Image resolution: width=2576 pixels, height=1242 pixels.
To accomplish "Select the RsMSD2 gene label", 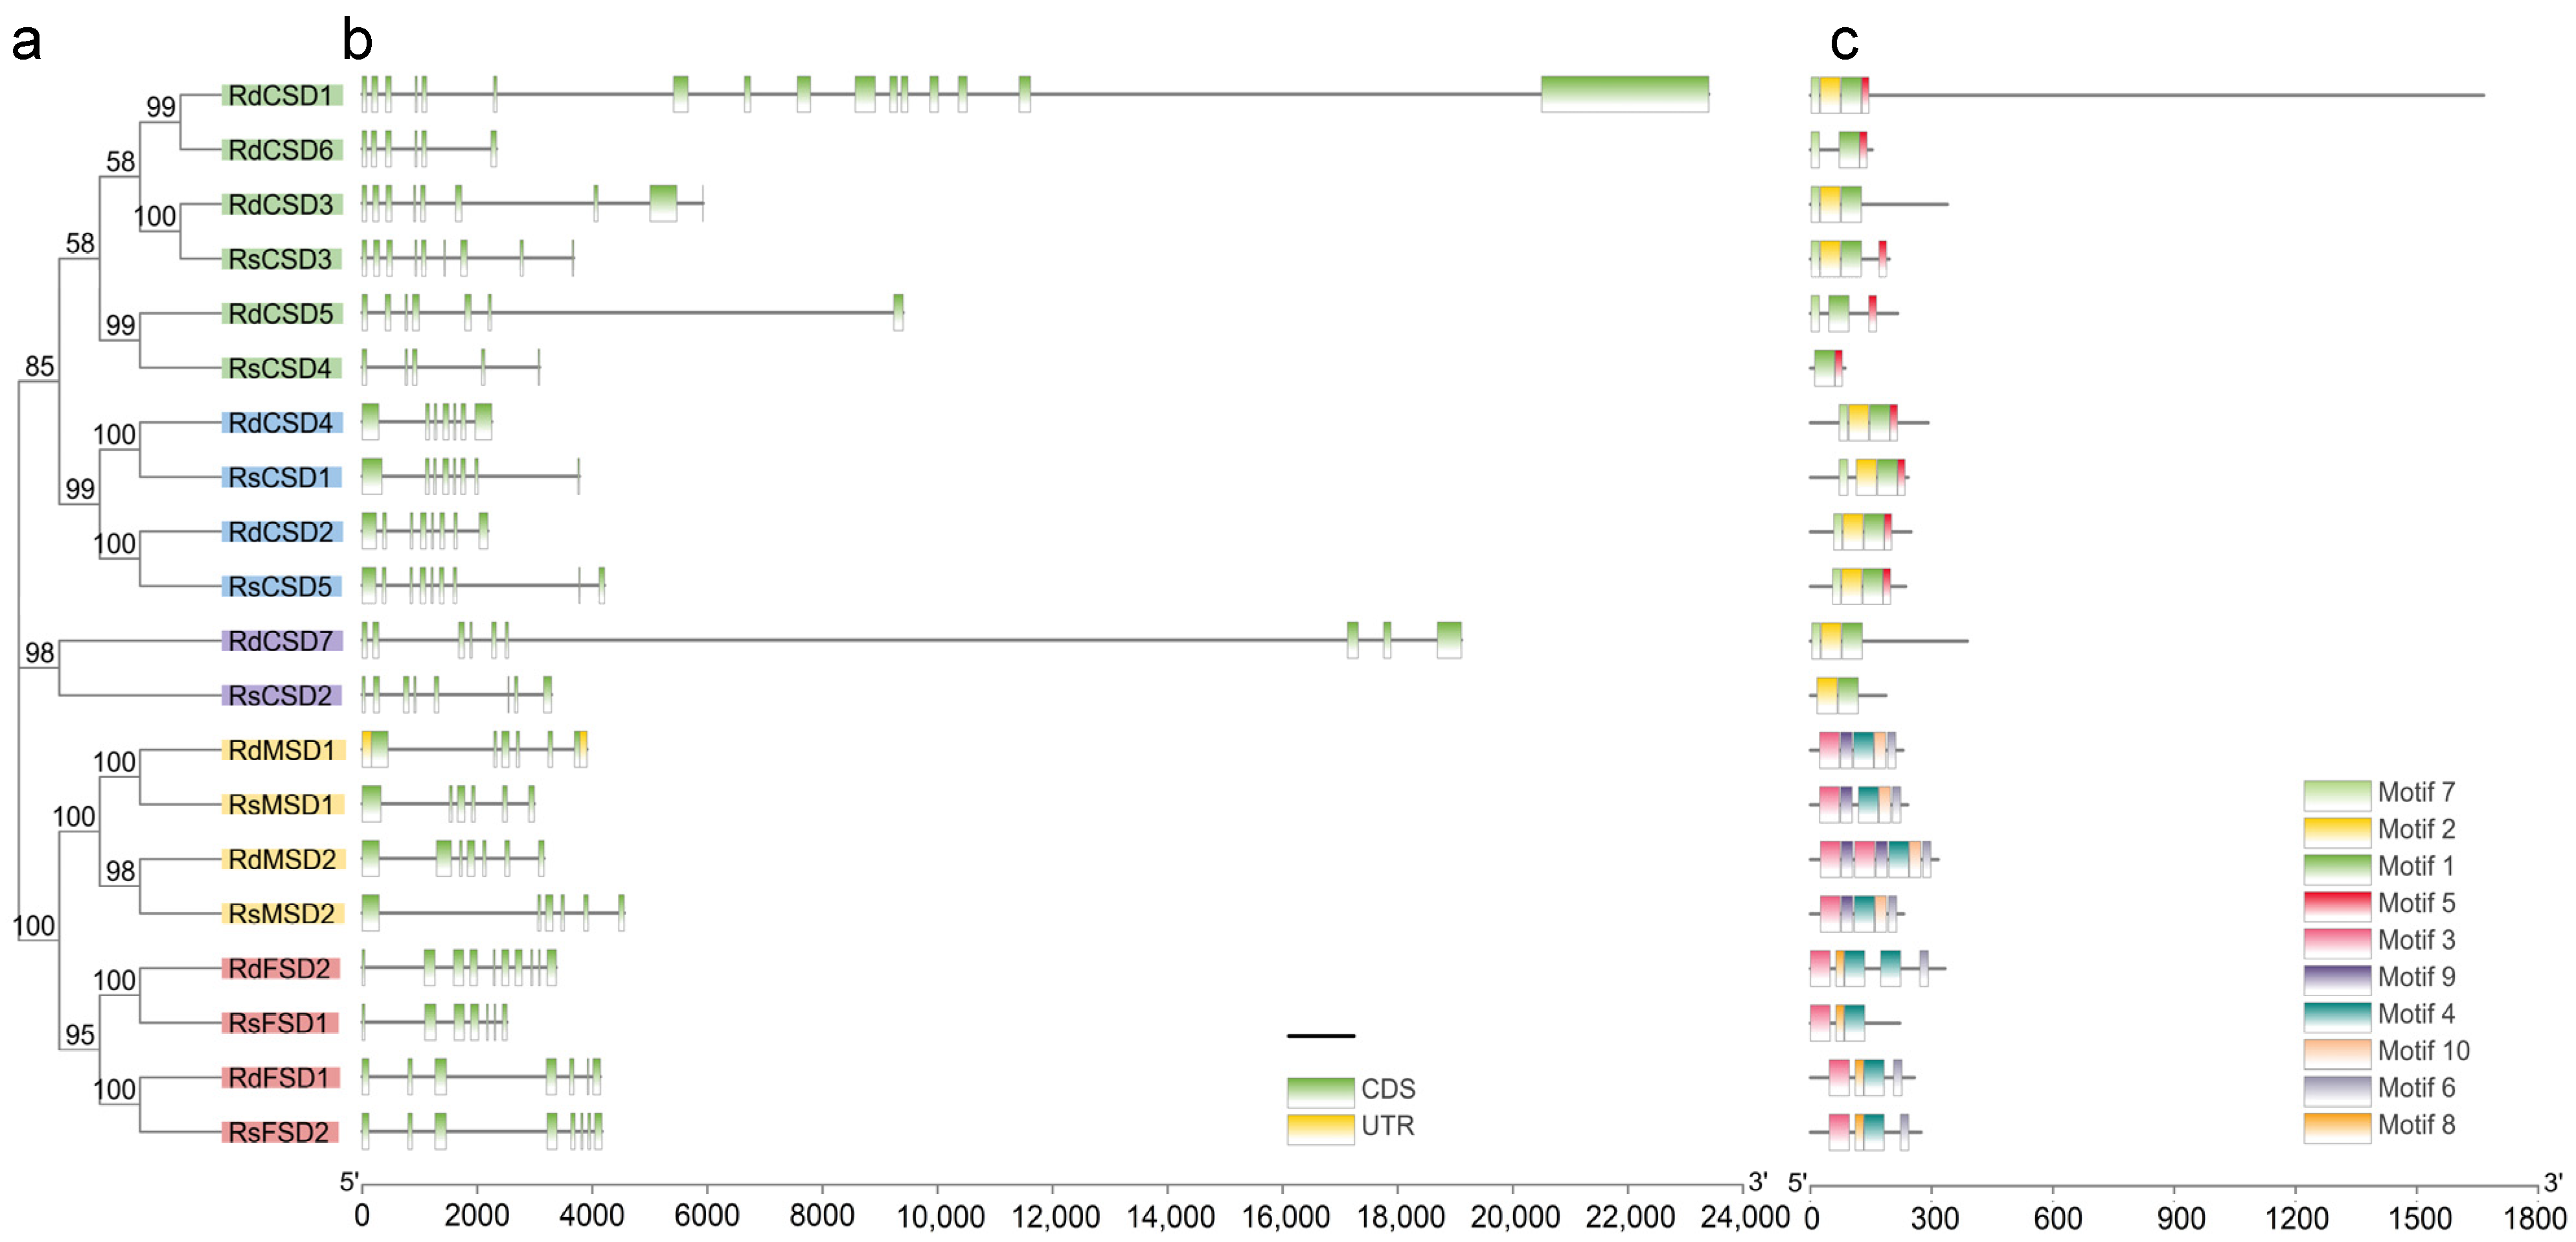I will 283,913.
